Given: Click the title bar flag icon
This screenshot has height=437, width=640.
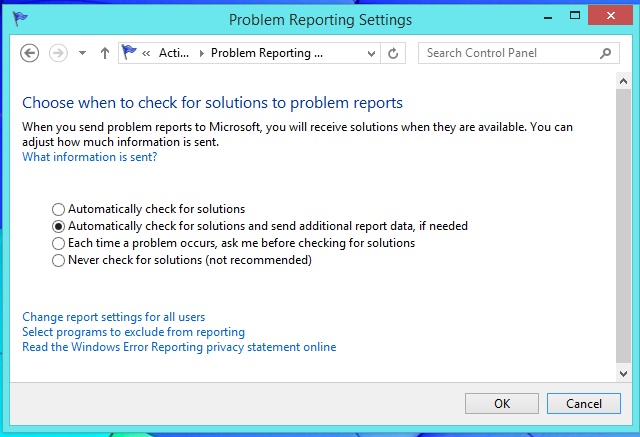Looking at the screenshot, I should [17, 18].
